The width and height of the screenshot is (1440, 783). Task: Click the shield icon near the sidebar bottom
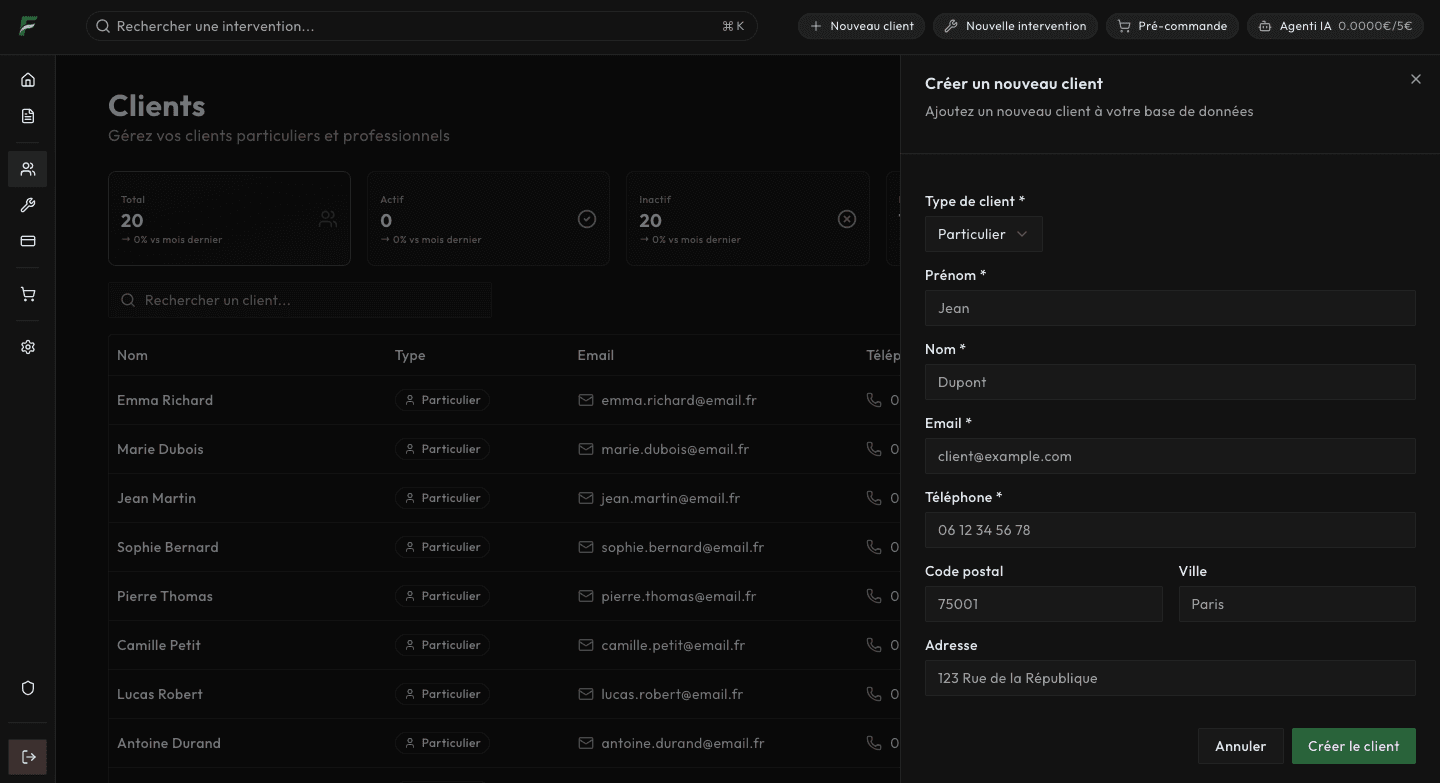(28, 687)
